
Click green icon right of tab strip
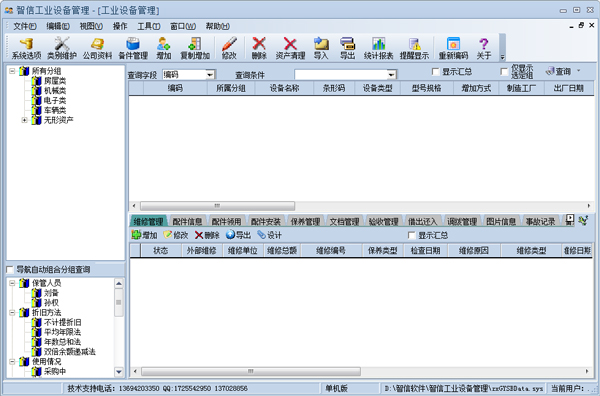point(583,220)
